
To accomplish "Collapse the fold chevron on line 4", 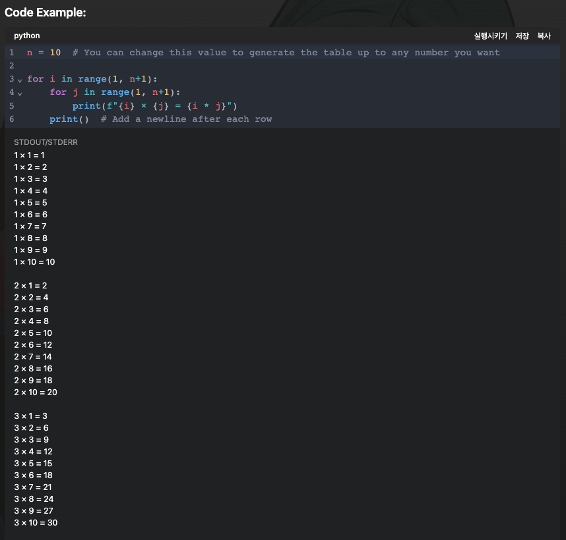I will (x=20, y=93).
